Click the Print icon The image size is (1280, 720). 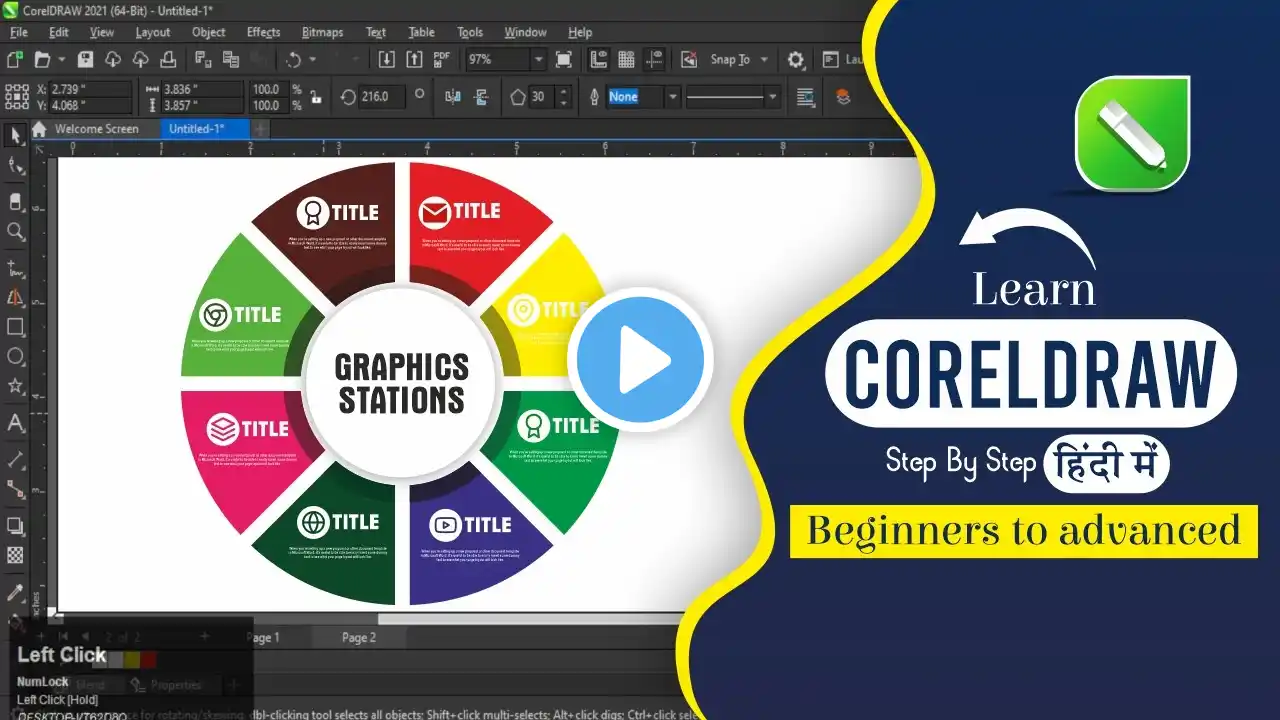pos(169,60)
